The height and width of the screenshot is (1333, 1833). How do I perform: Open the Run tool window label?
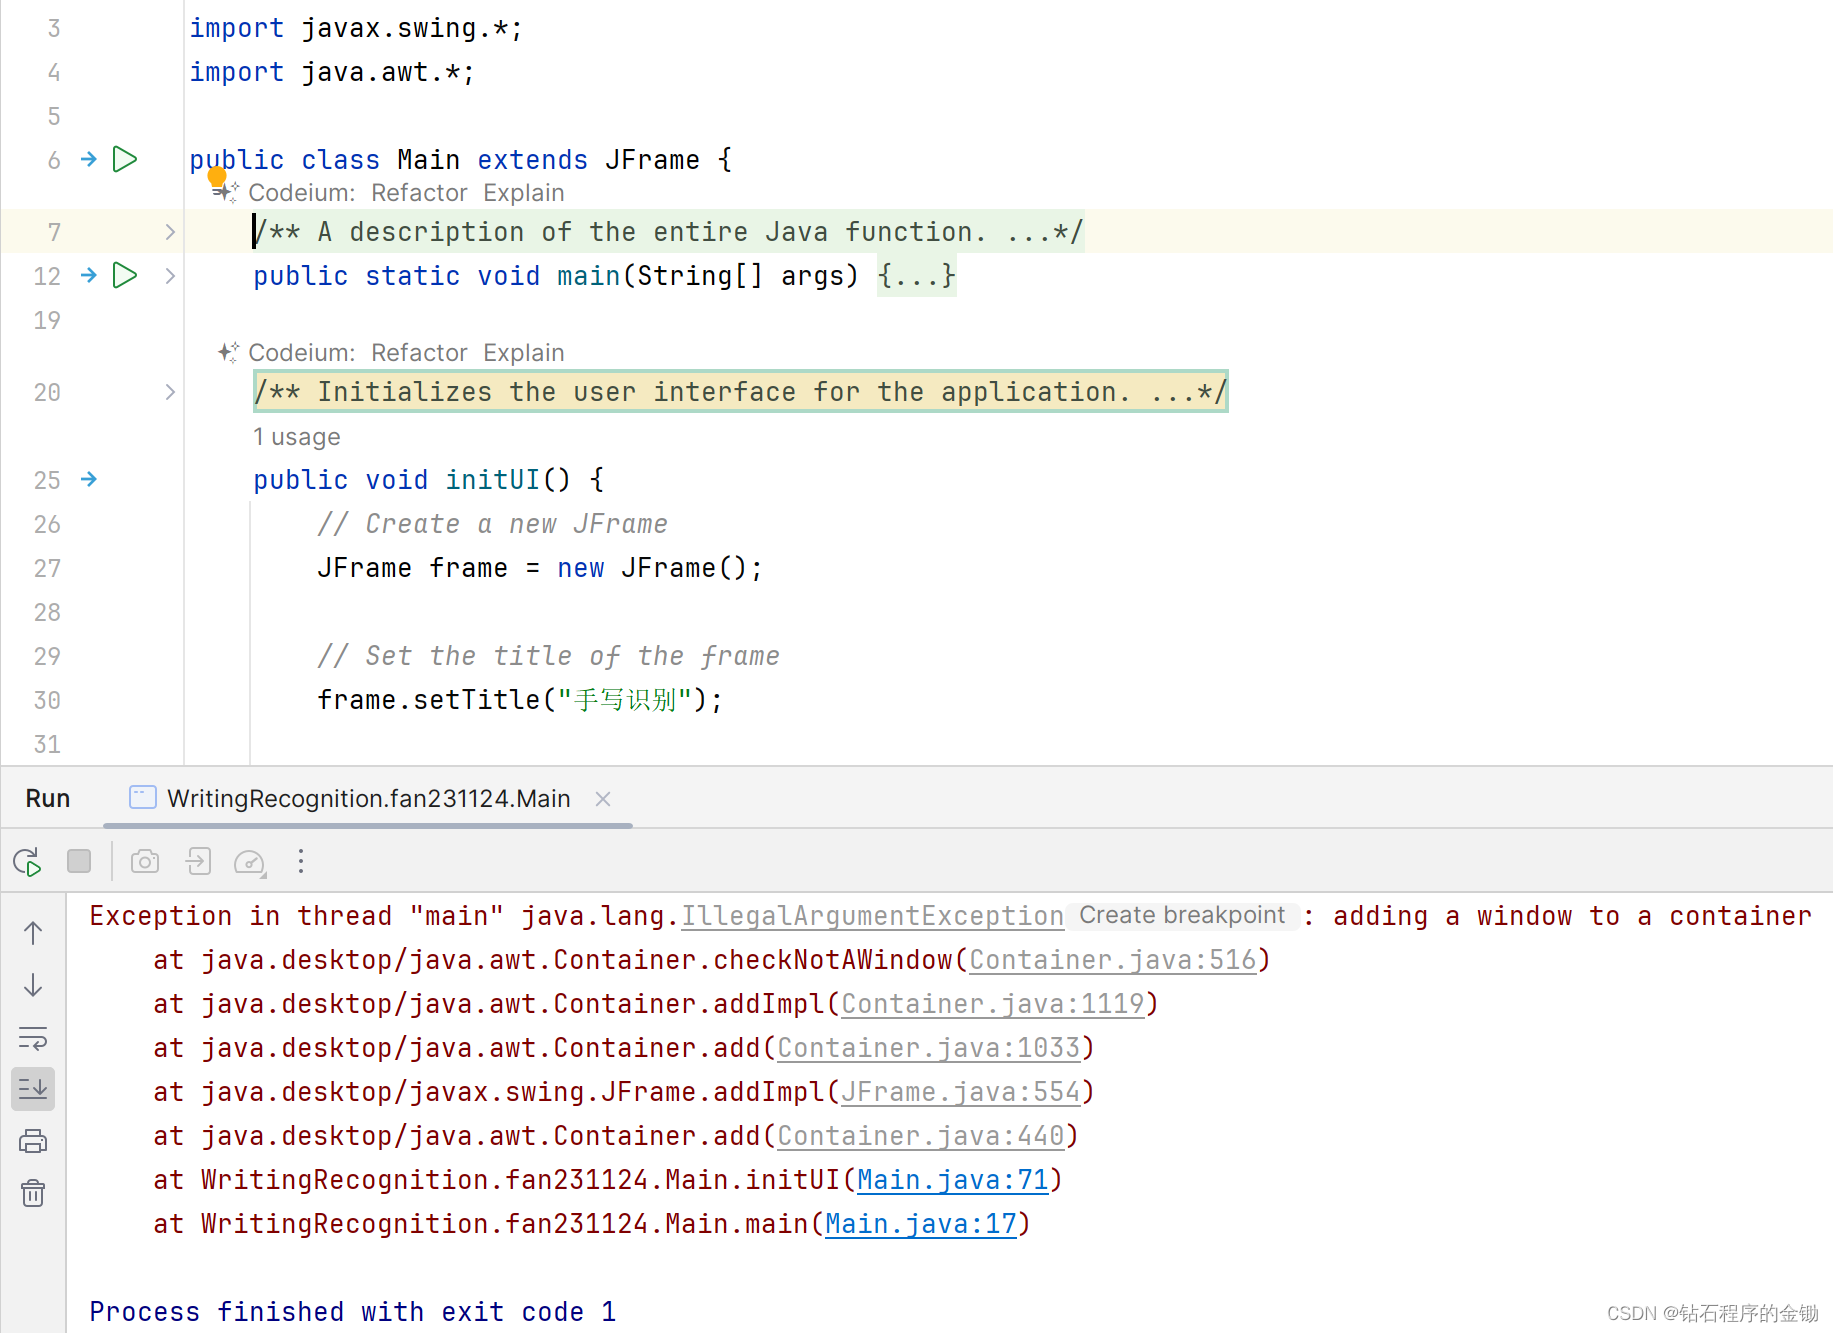click(x=48, y=798)
